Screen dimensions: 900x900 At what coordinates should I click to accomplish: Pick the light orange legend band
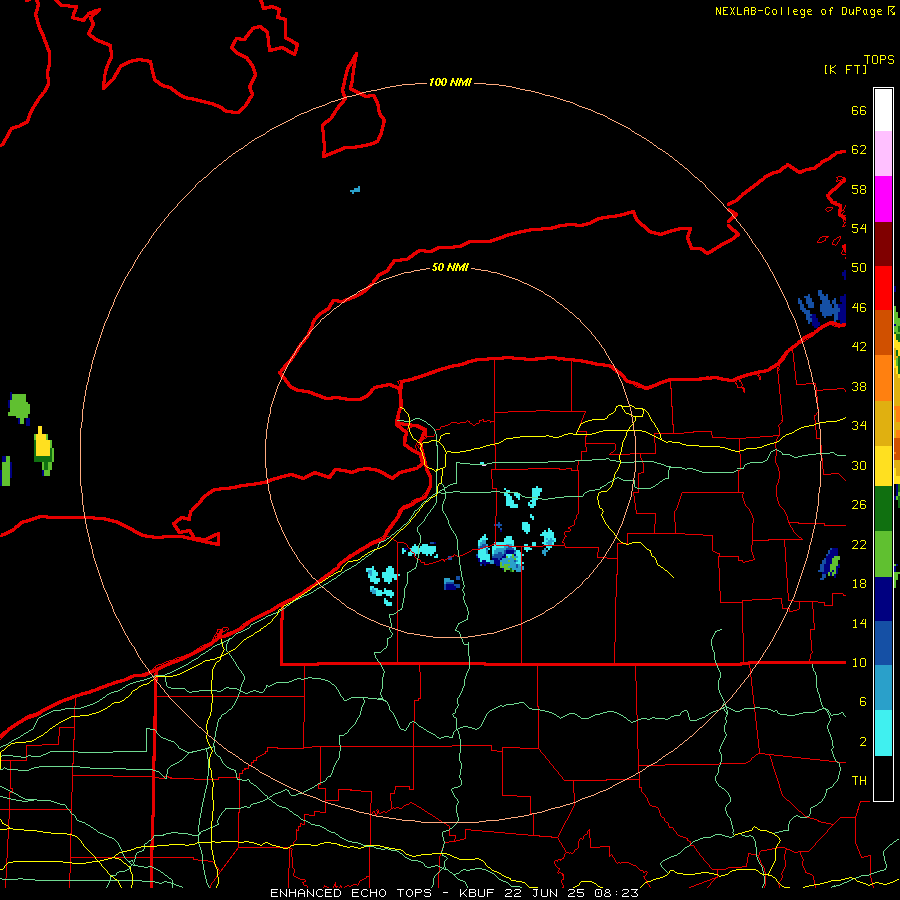(x=883, y=378)
